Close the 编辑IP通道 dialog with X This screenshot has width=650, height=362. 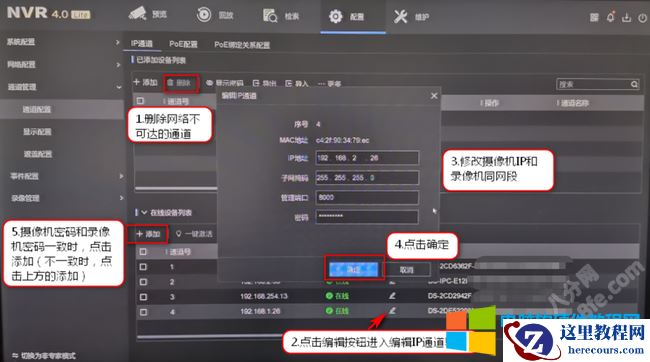point(434,96)
